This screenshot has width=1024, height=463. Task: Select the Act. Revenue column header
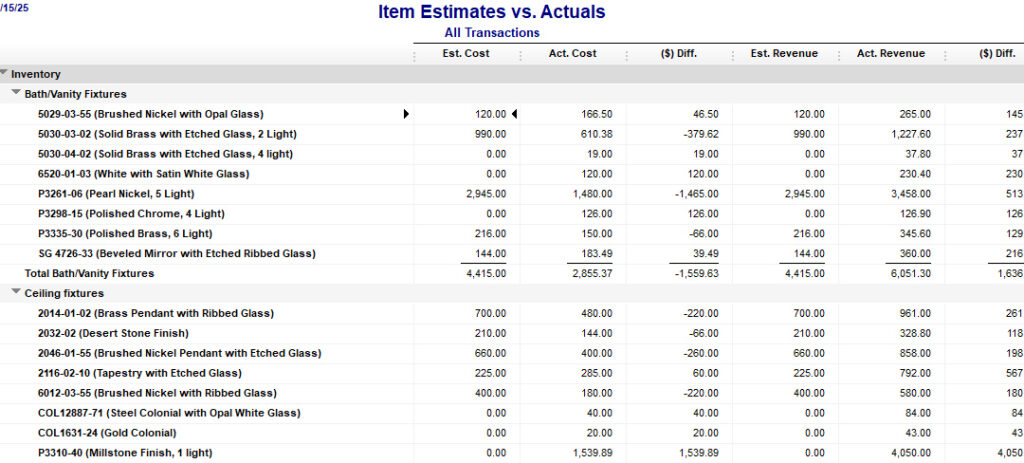point(891,54)
